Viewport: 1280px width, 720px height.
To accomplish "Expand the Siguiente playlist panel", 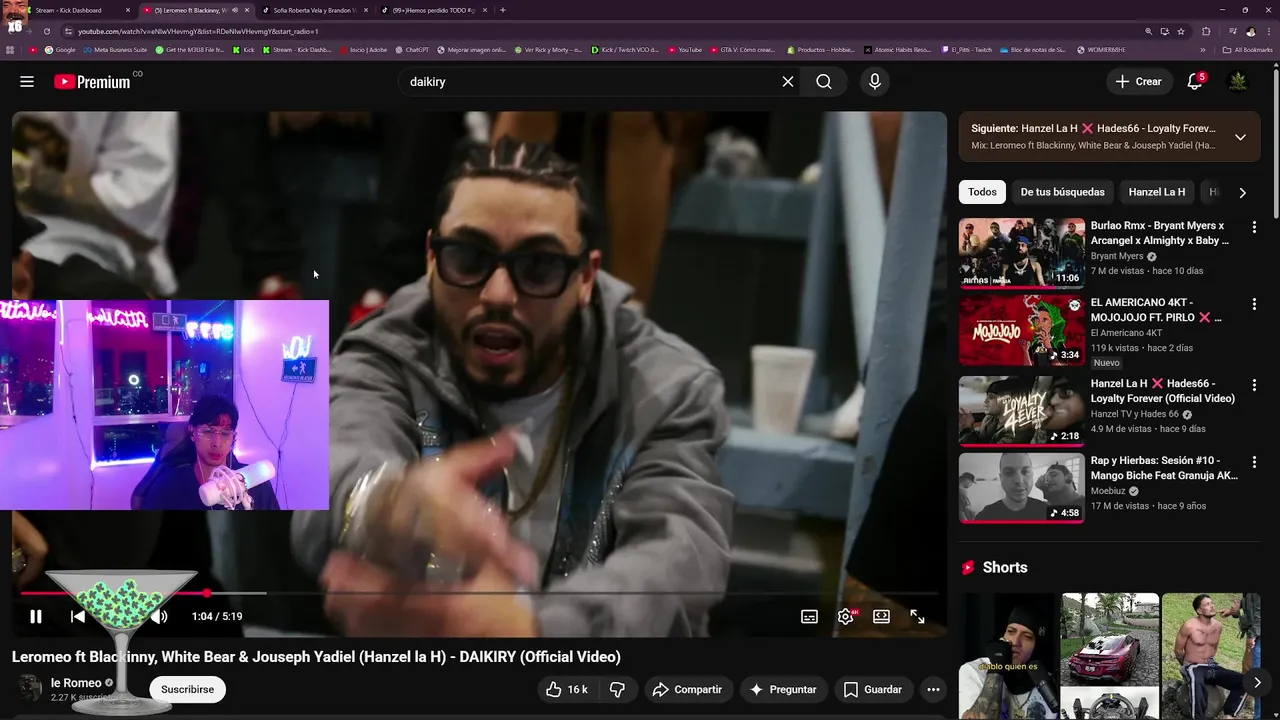I will click(1240, 137).
